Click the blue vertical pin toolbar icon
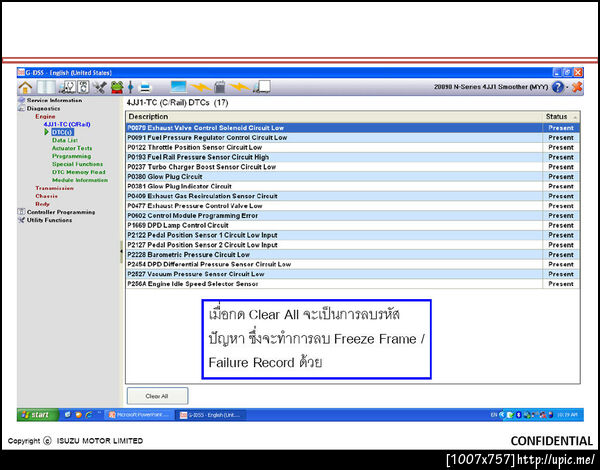Screen dimensions: 600x470 [130, 87]
